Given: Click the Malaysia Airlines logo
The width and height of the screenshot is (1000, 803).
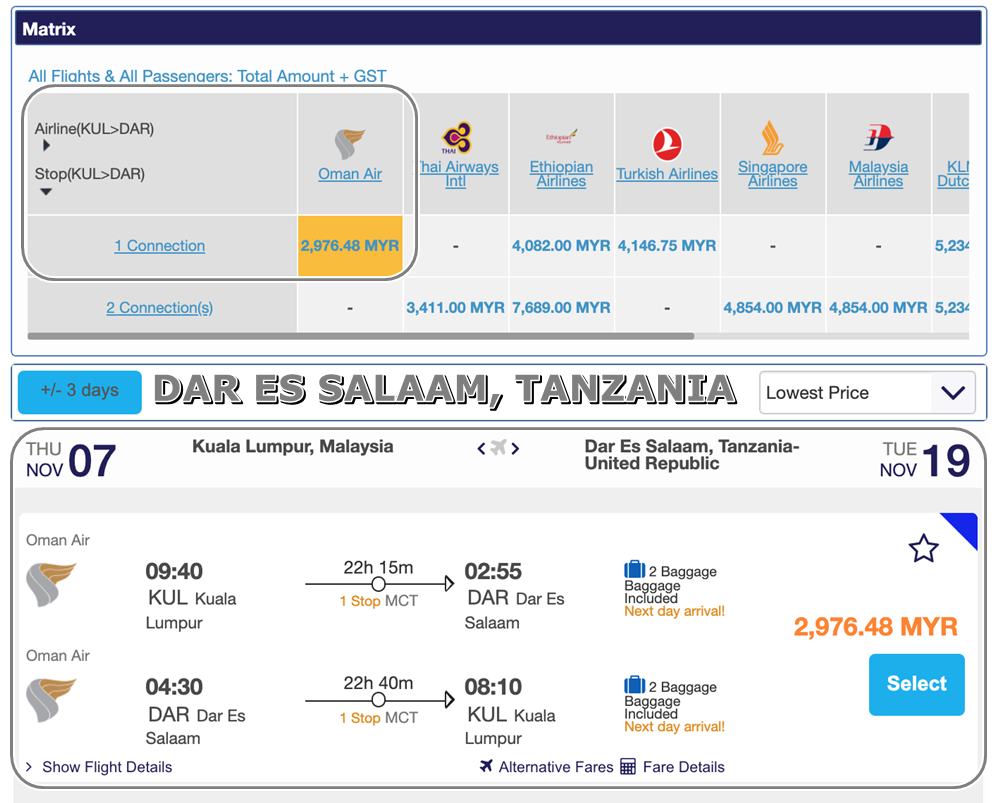Looking at the screenshot, I should click(878, 137).
